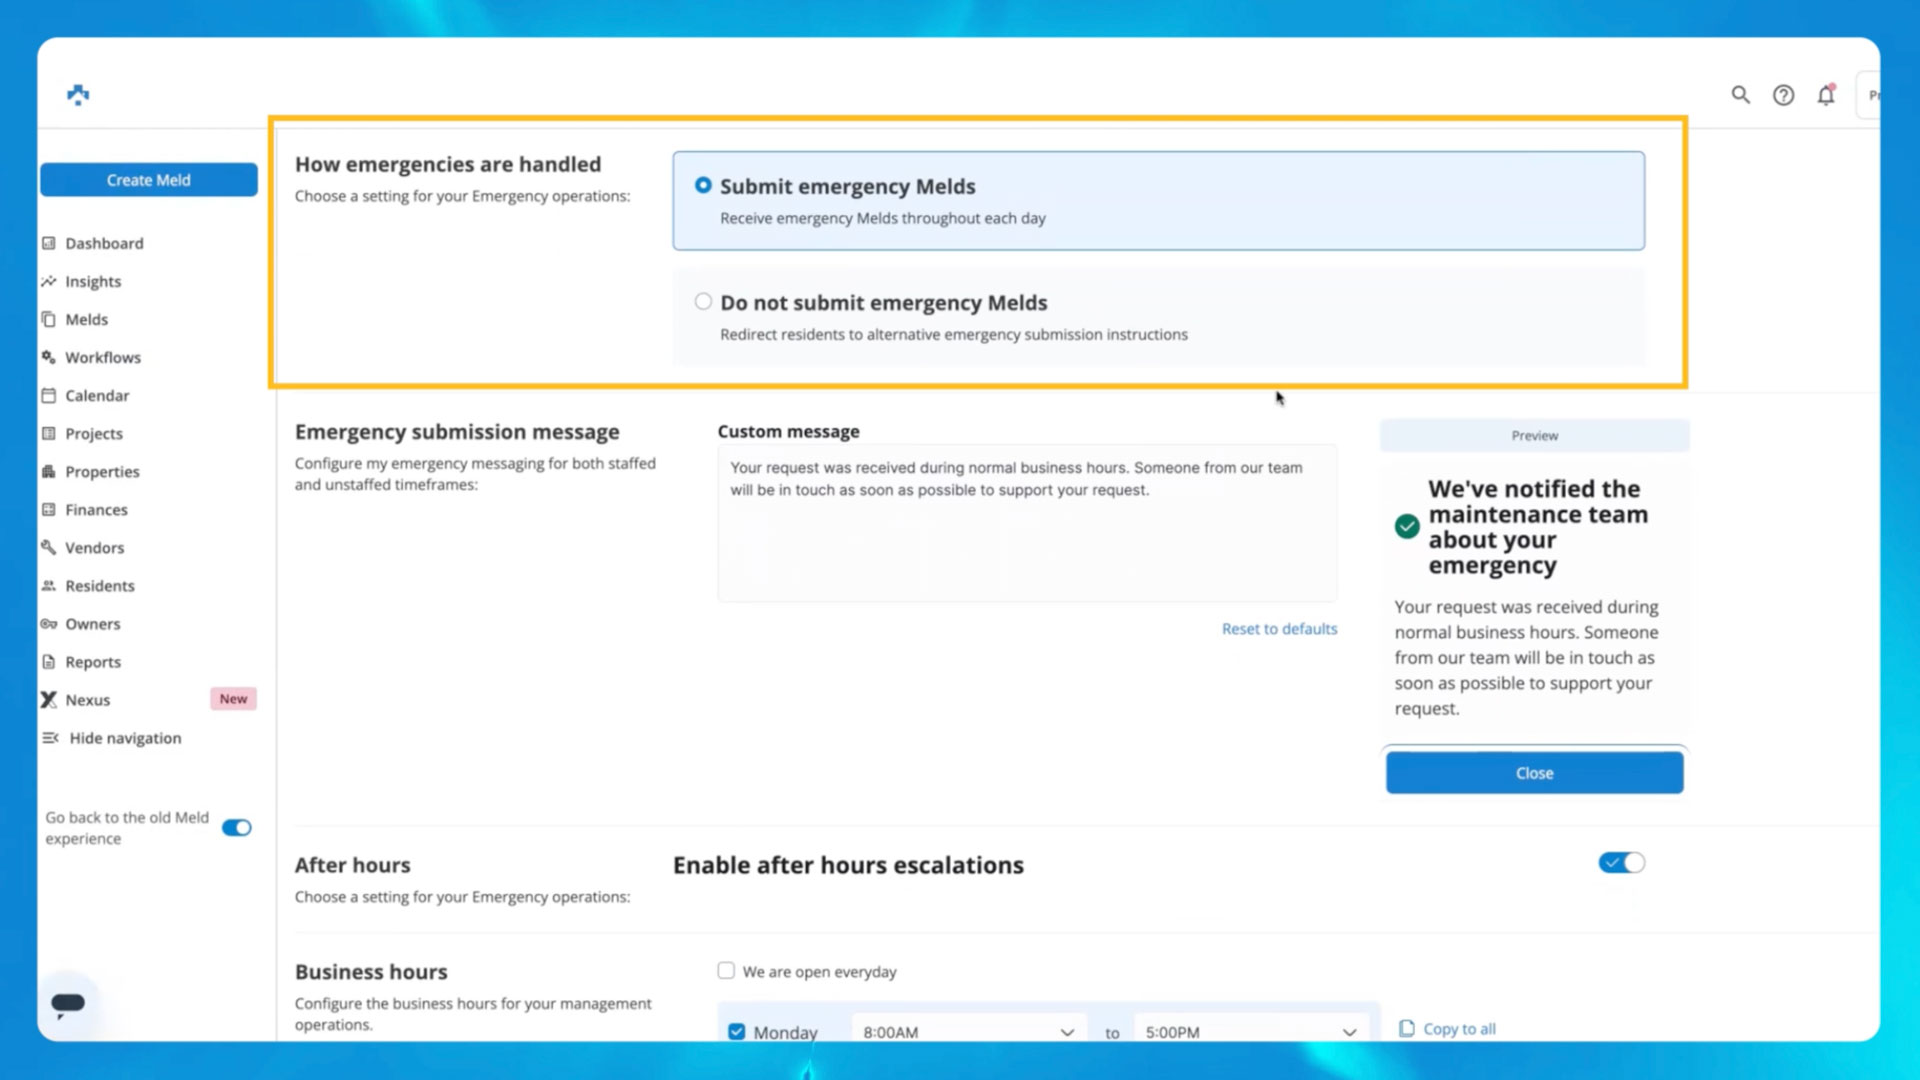Open the Monday 8:00AM start time dropdown

pyautogui.click(x=968, y=1031)
